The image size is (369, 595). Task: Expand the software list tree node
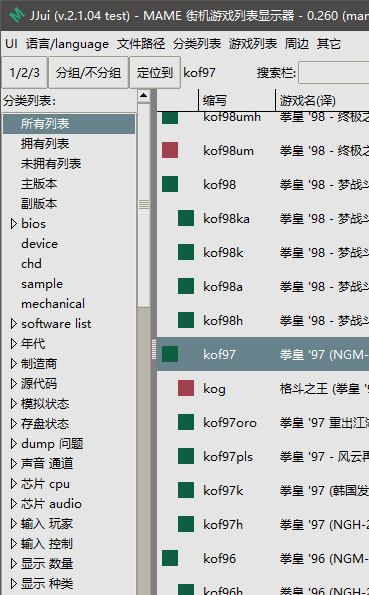[x=14, y=324]
